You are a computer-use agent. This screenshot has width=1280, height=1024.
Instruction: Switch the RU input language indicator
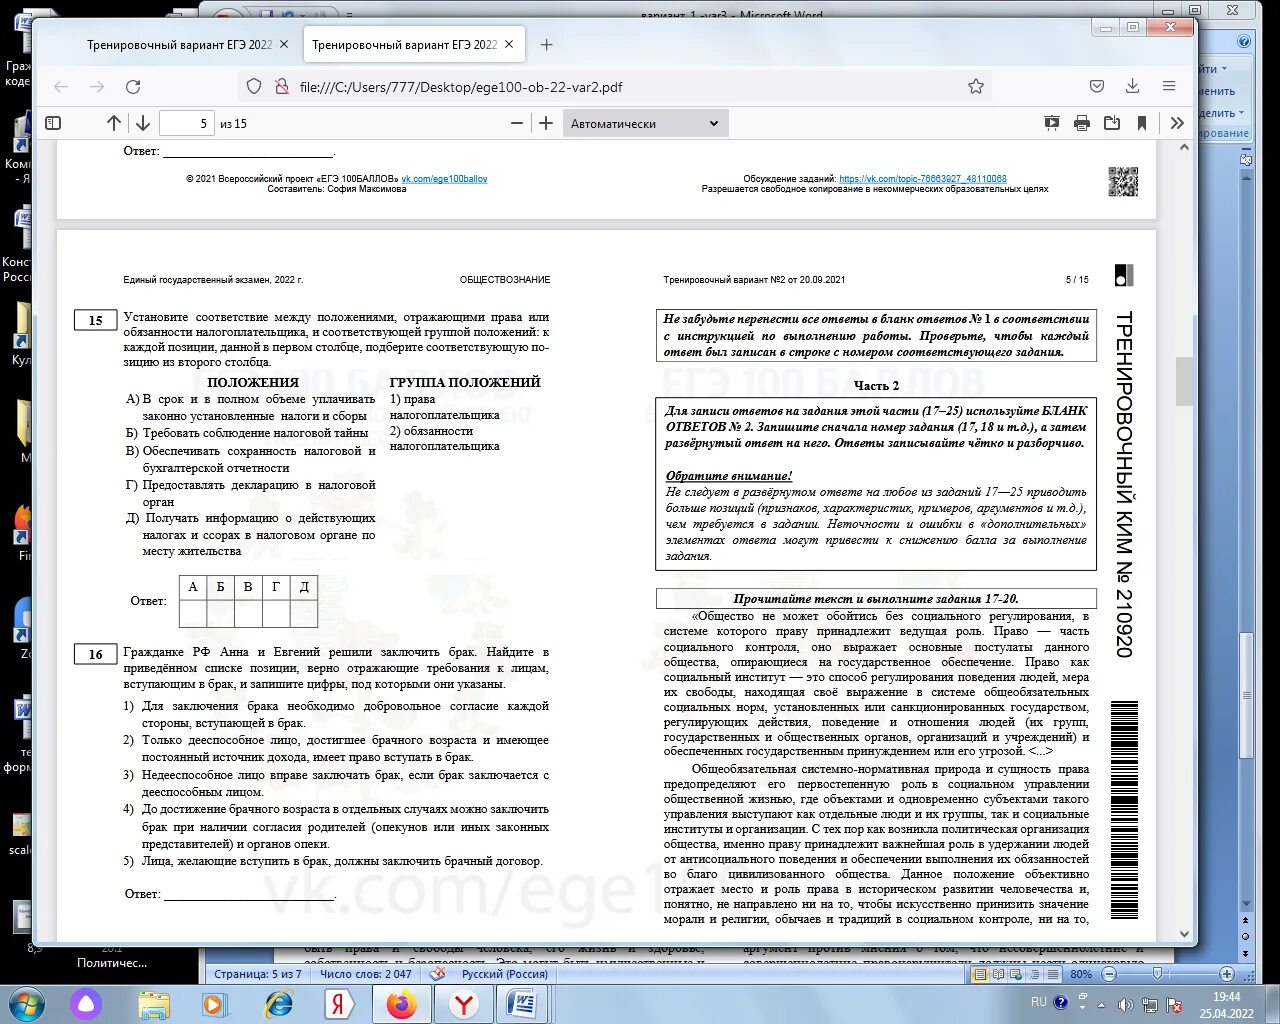tap(1039, 1002)
